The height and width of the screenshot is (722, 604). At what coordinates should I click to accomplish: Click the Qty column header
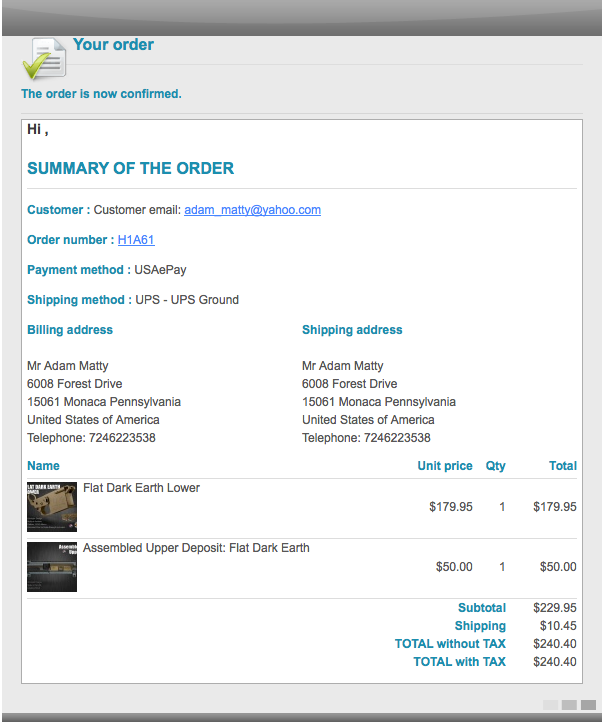[495, 466]
